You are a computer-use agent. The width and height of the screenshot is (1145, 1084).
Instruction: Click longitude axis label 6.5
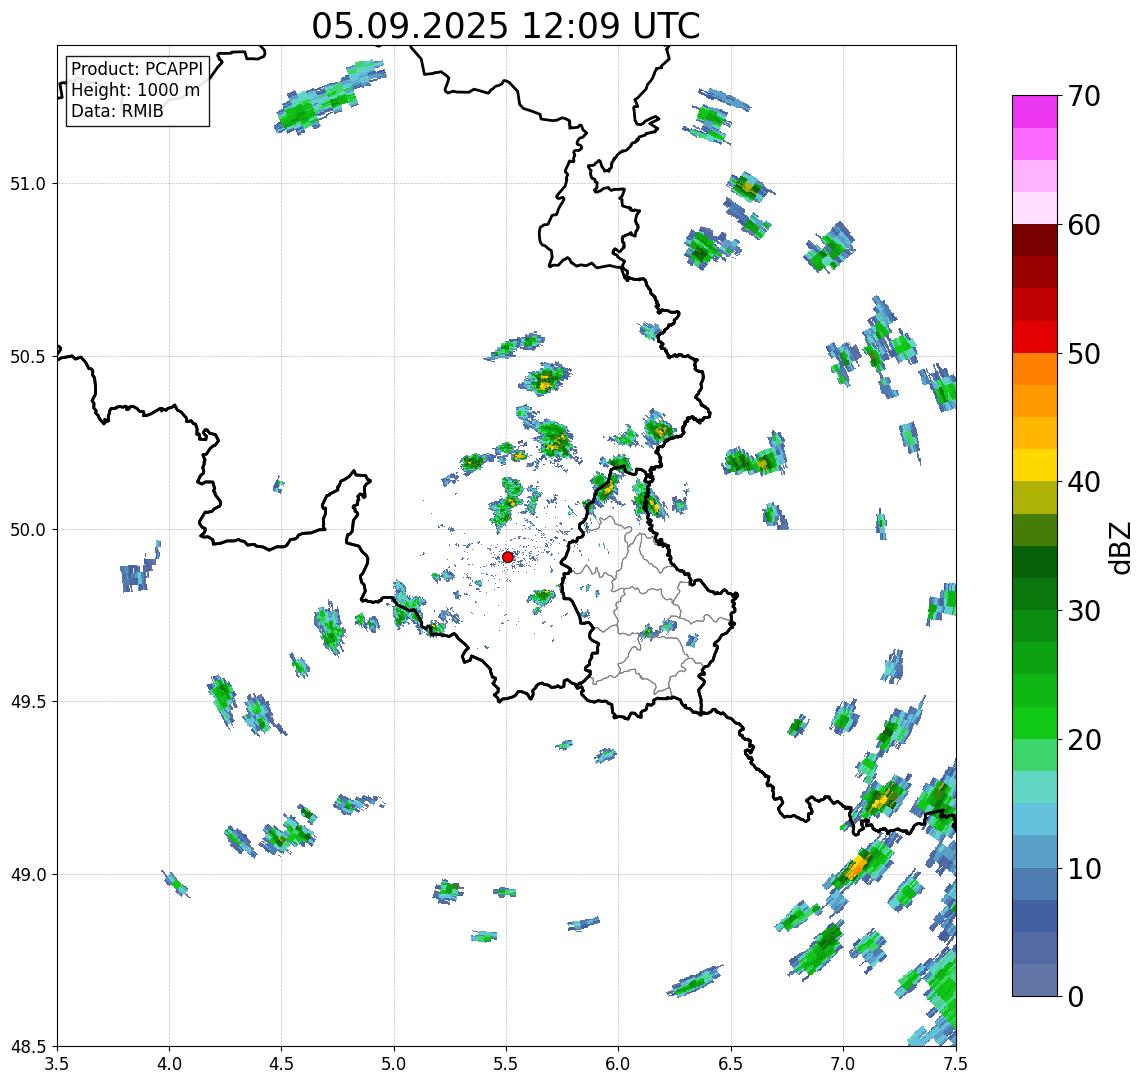732,1064
